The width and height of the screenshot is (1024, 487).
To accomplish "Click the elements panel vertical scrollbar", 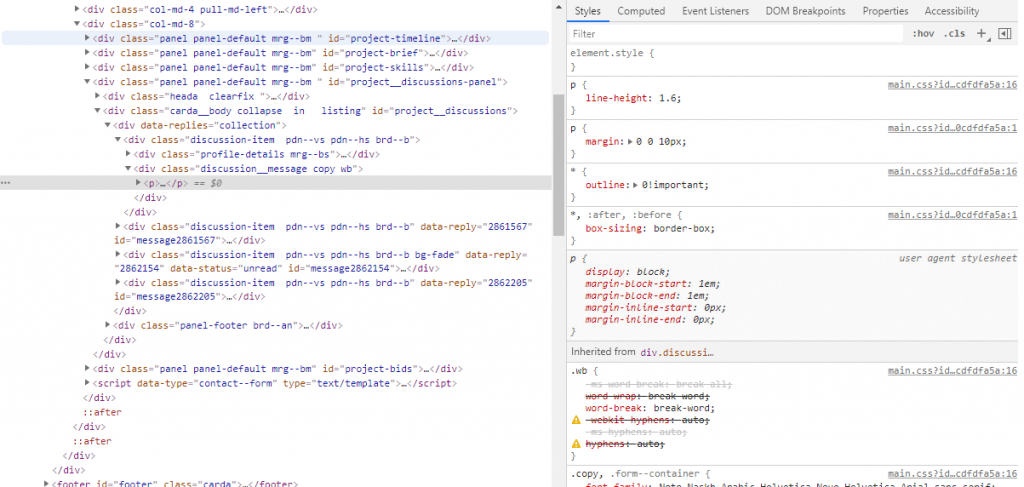I will click(558, 163).
